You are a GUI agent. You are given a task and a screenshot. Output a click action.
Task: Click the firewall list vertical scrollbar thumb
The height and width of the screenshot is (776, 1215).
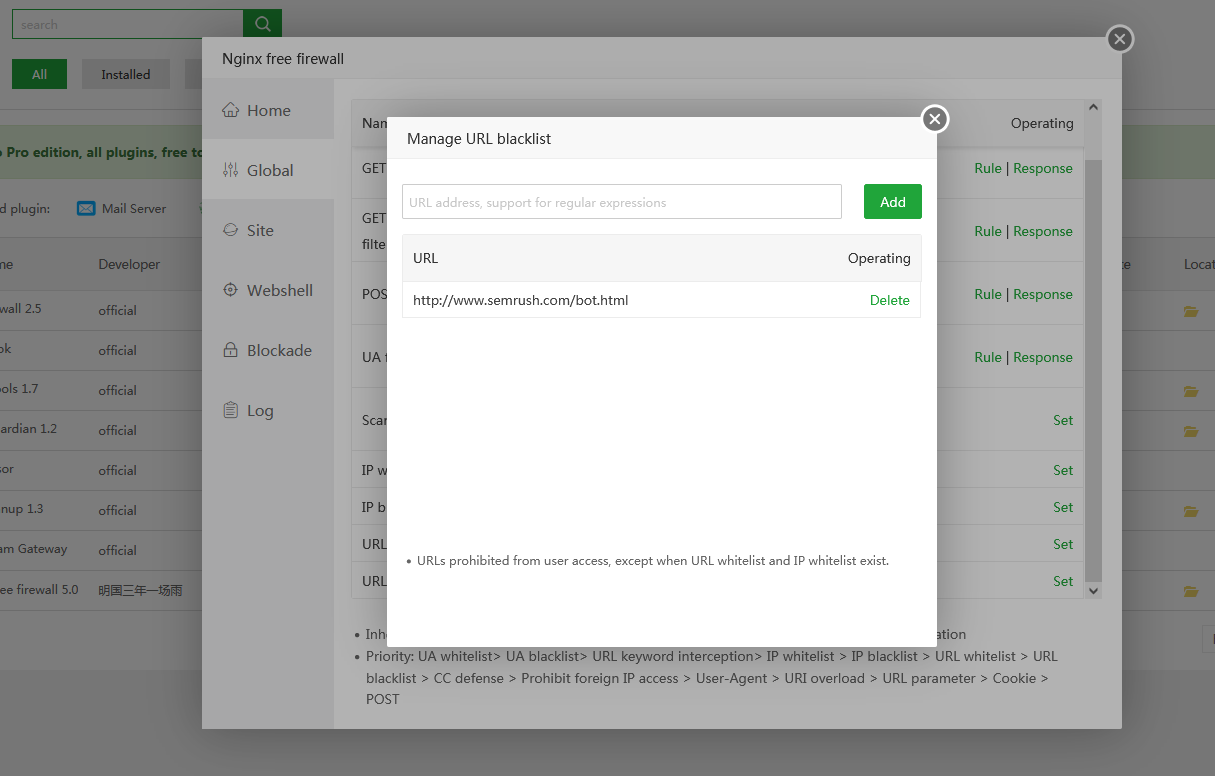pos(1093,370)
